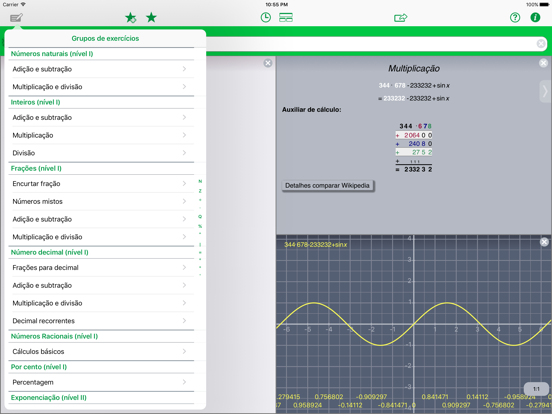
Task: Jump to N in the section index
Action: 200,182
